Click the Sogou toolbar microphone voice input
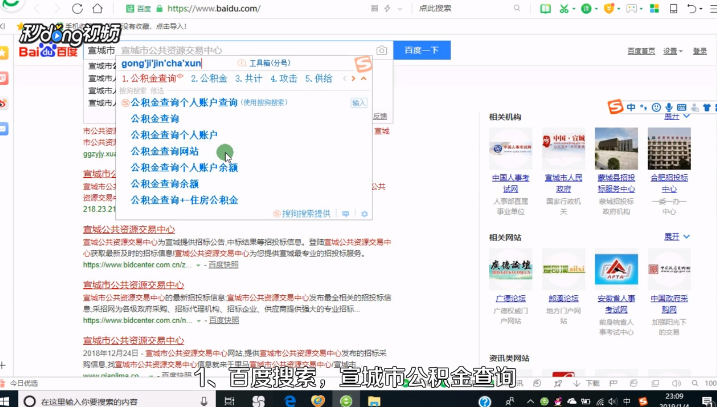Screen dimensions: 717x407 click(669, 107)
